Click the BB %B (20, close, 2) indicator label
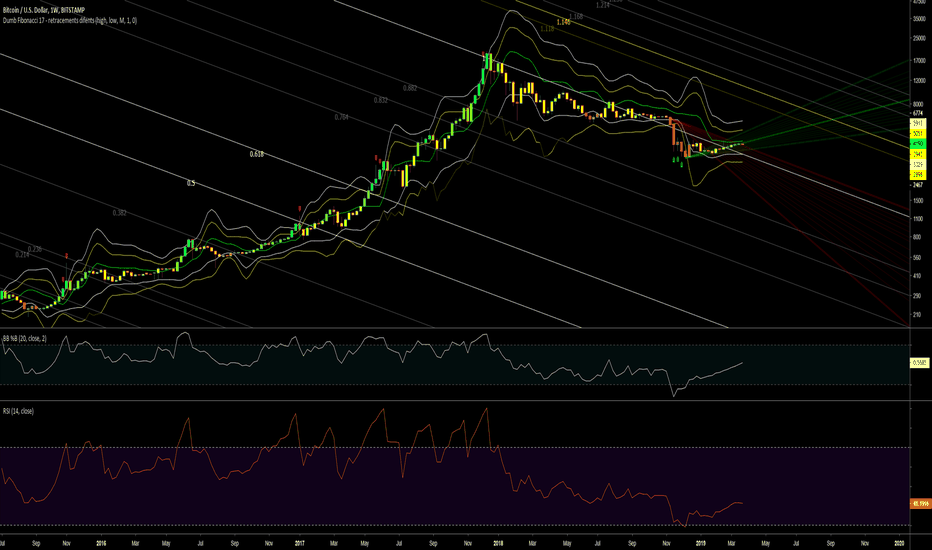The height and width of the screenshot is (550, 932). pyautogui.click(x=25, y=338)
